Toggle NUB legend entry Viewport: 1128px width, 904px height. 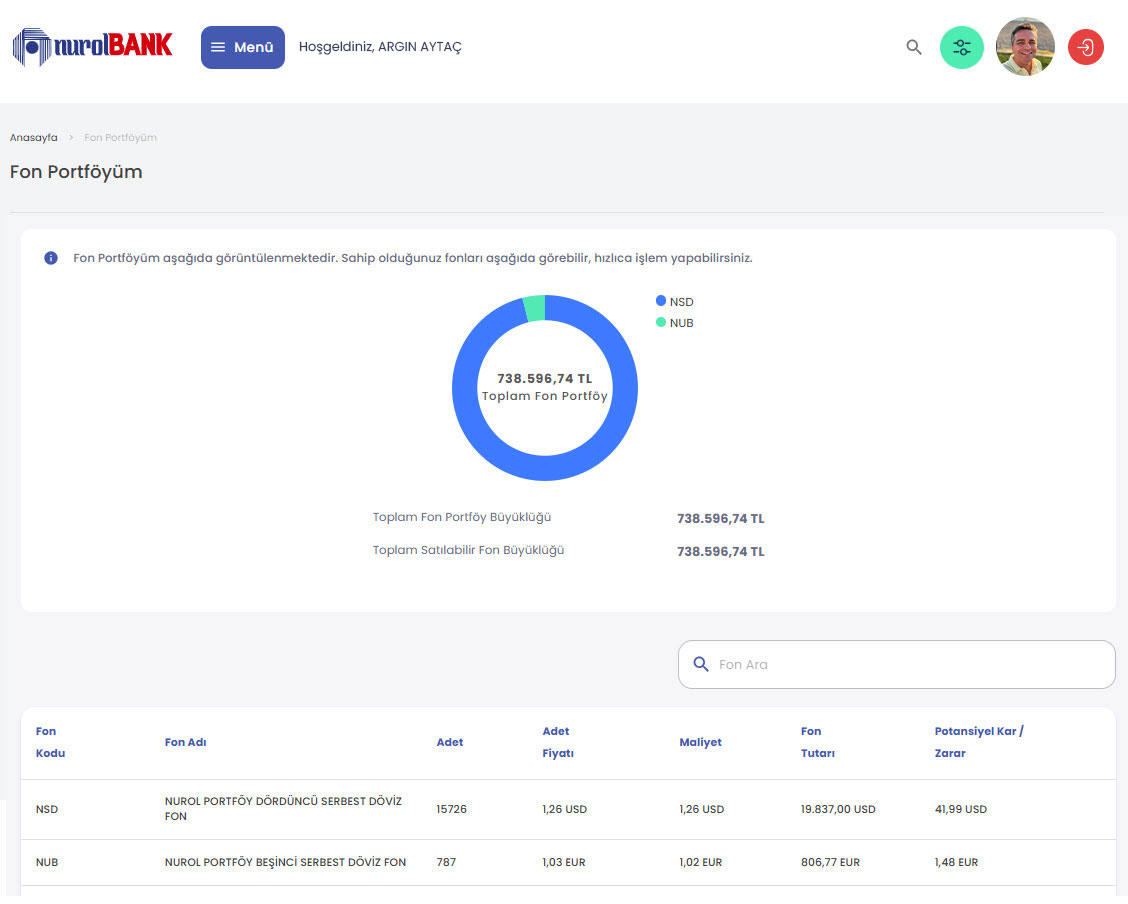(x=675, y=323)
